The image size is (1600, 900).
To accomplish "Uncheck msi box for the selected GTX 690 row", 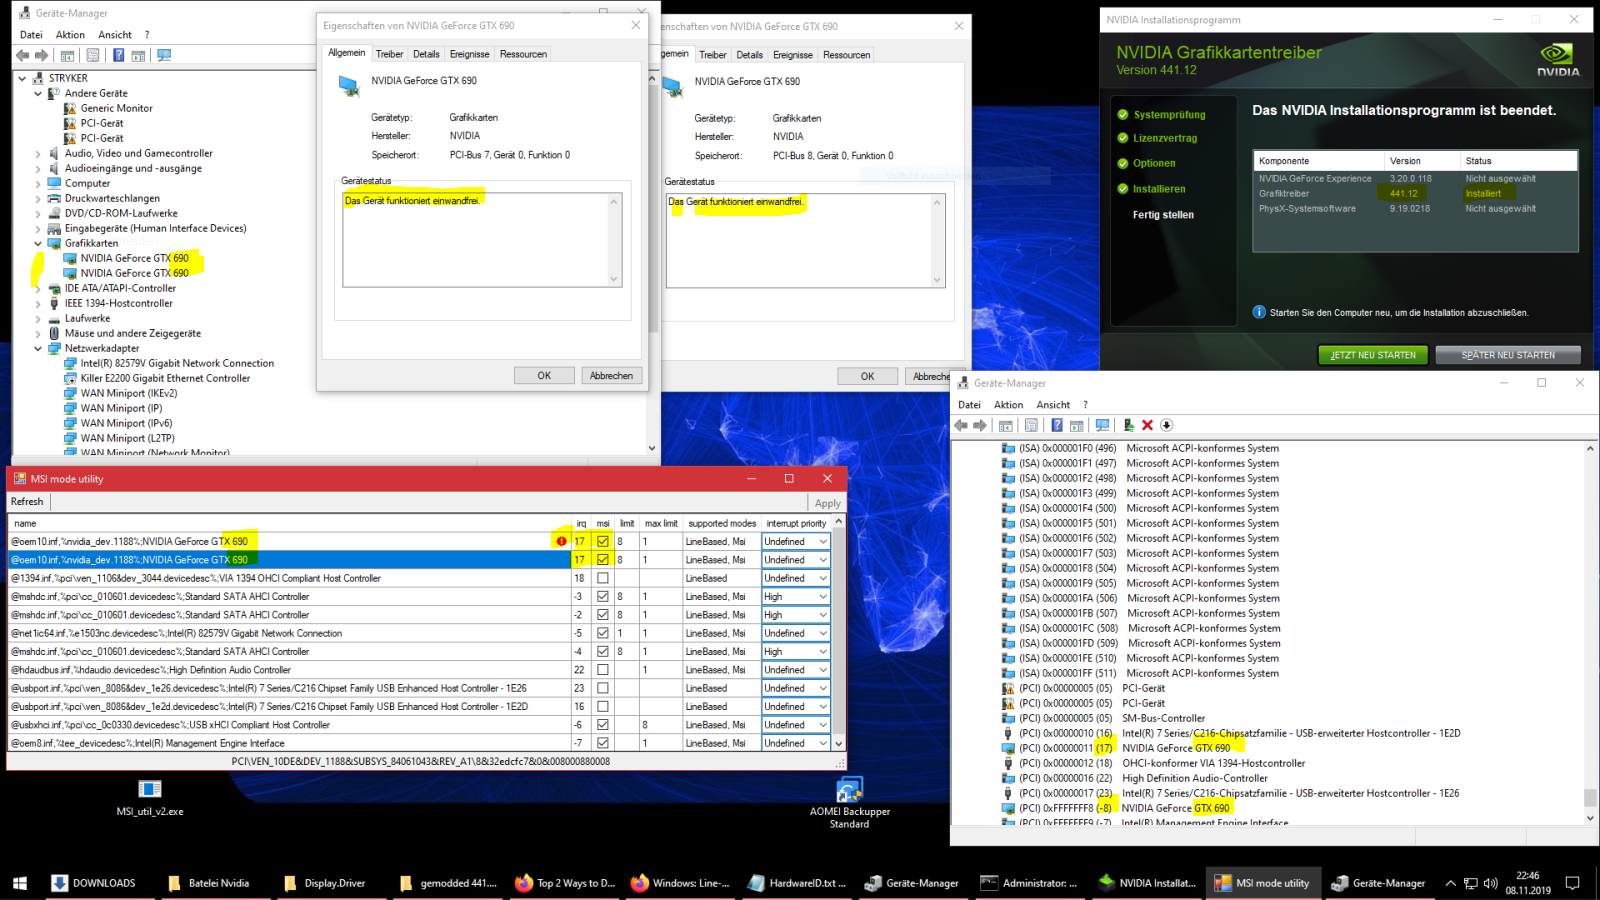I will coord(603,560).
